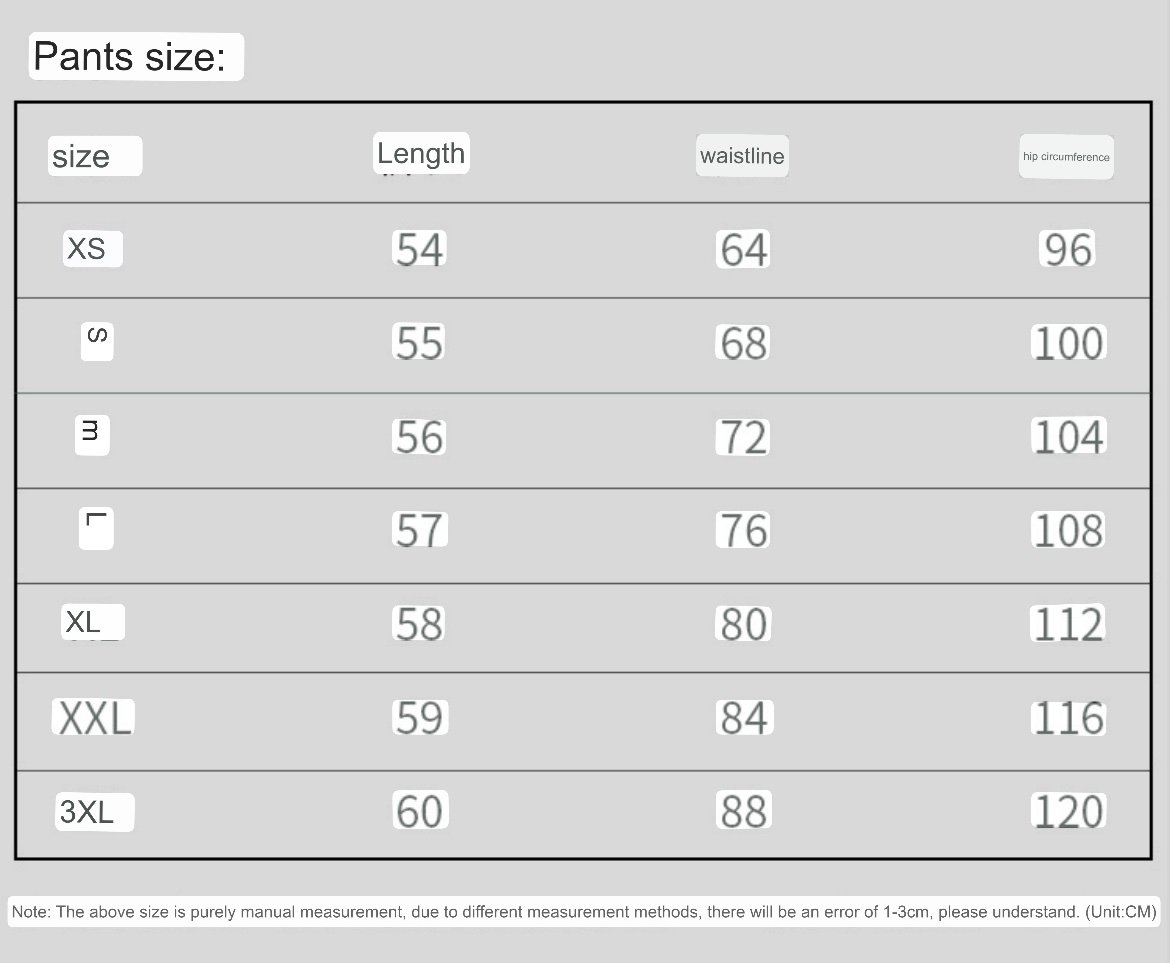
Task: Click the hip circumference value 104
Action: (1069, 436)
